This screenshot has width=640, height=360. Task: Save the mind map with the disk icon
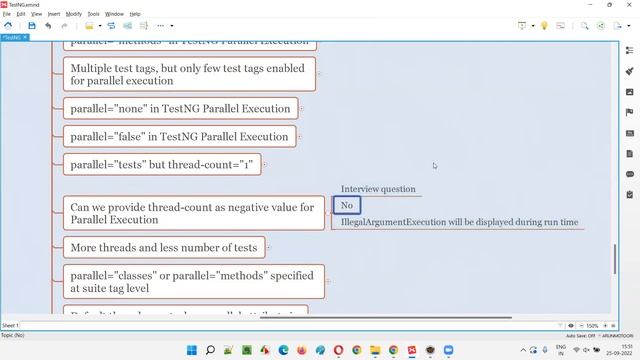tap(32, 26)
